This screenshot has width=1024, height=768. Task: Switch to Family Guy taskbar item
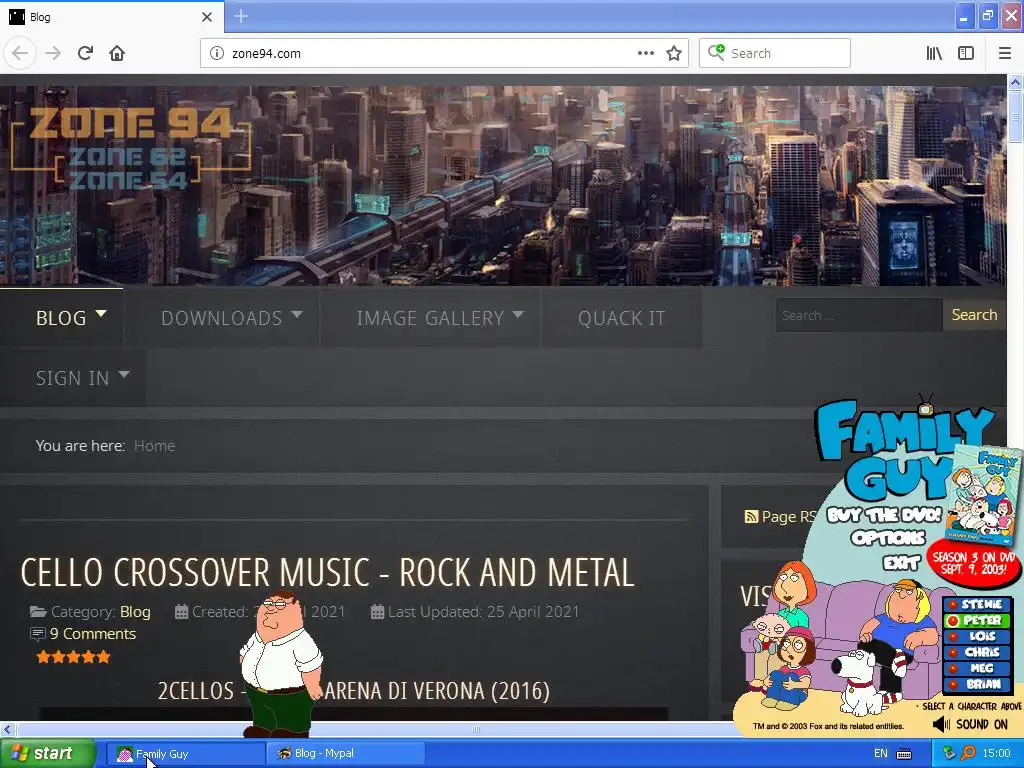tap(185, 754)
